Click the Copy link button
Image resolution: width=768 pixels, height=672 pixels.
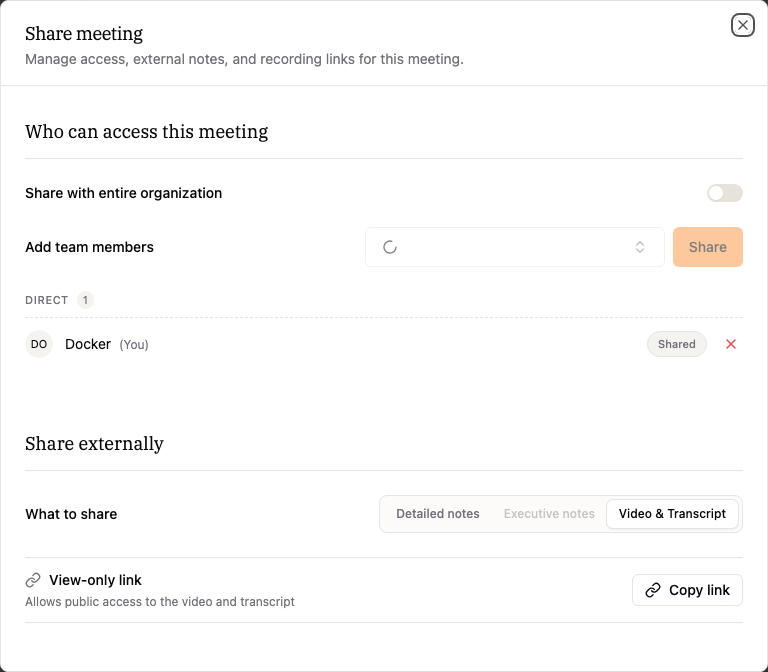pos(687,590)
